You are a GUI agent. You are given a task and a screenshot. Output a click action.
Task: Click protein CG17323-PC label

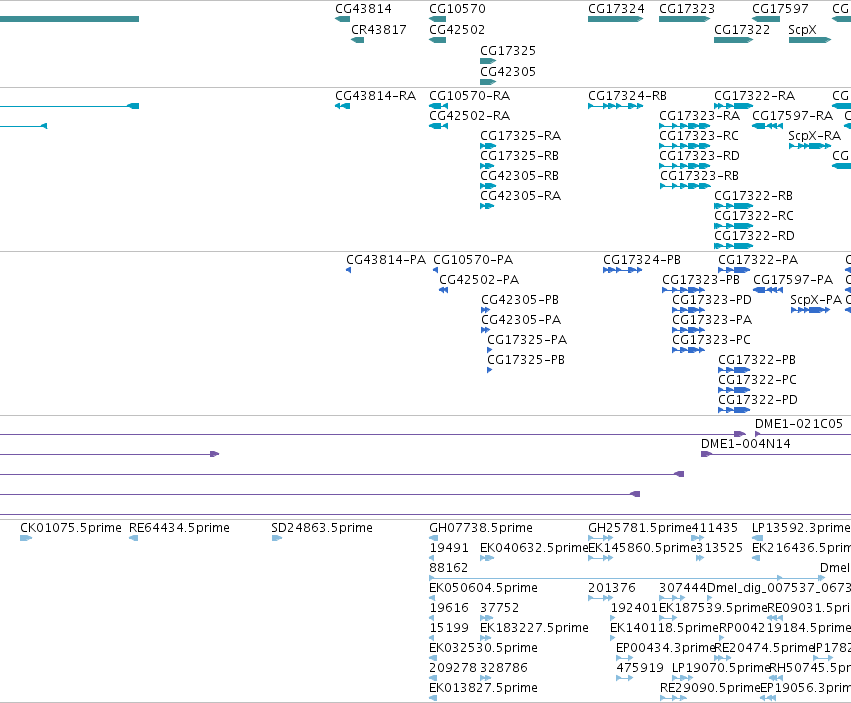[x=712, y=340]
